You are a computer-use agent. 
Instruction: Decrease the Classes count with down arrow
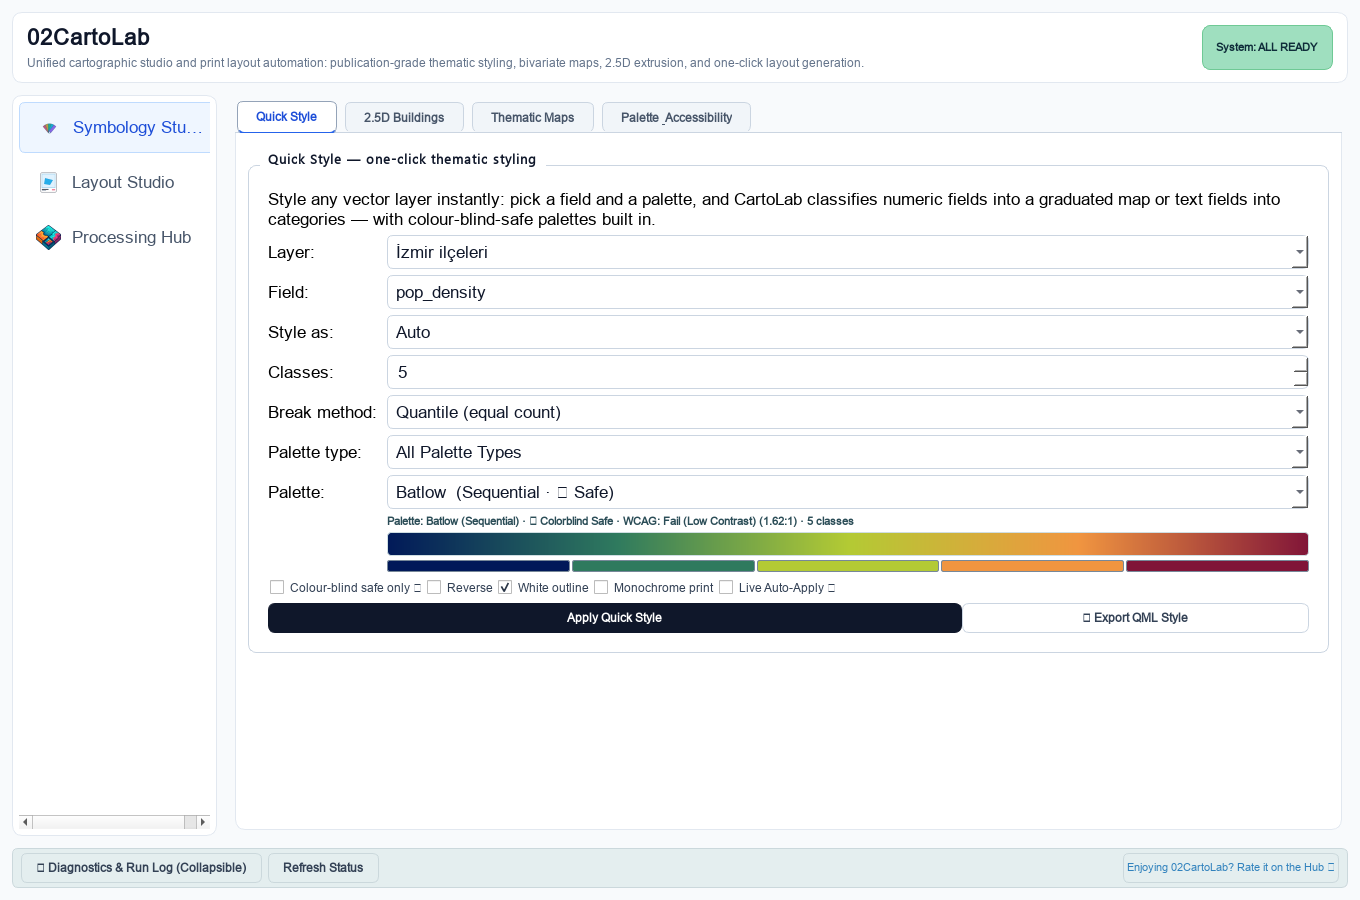pyautogui.click(x=1300, y=380)
